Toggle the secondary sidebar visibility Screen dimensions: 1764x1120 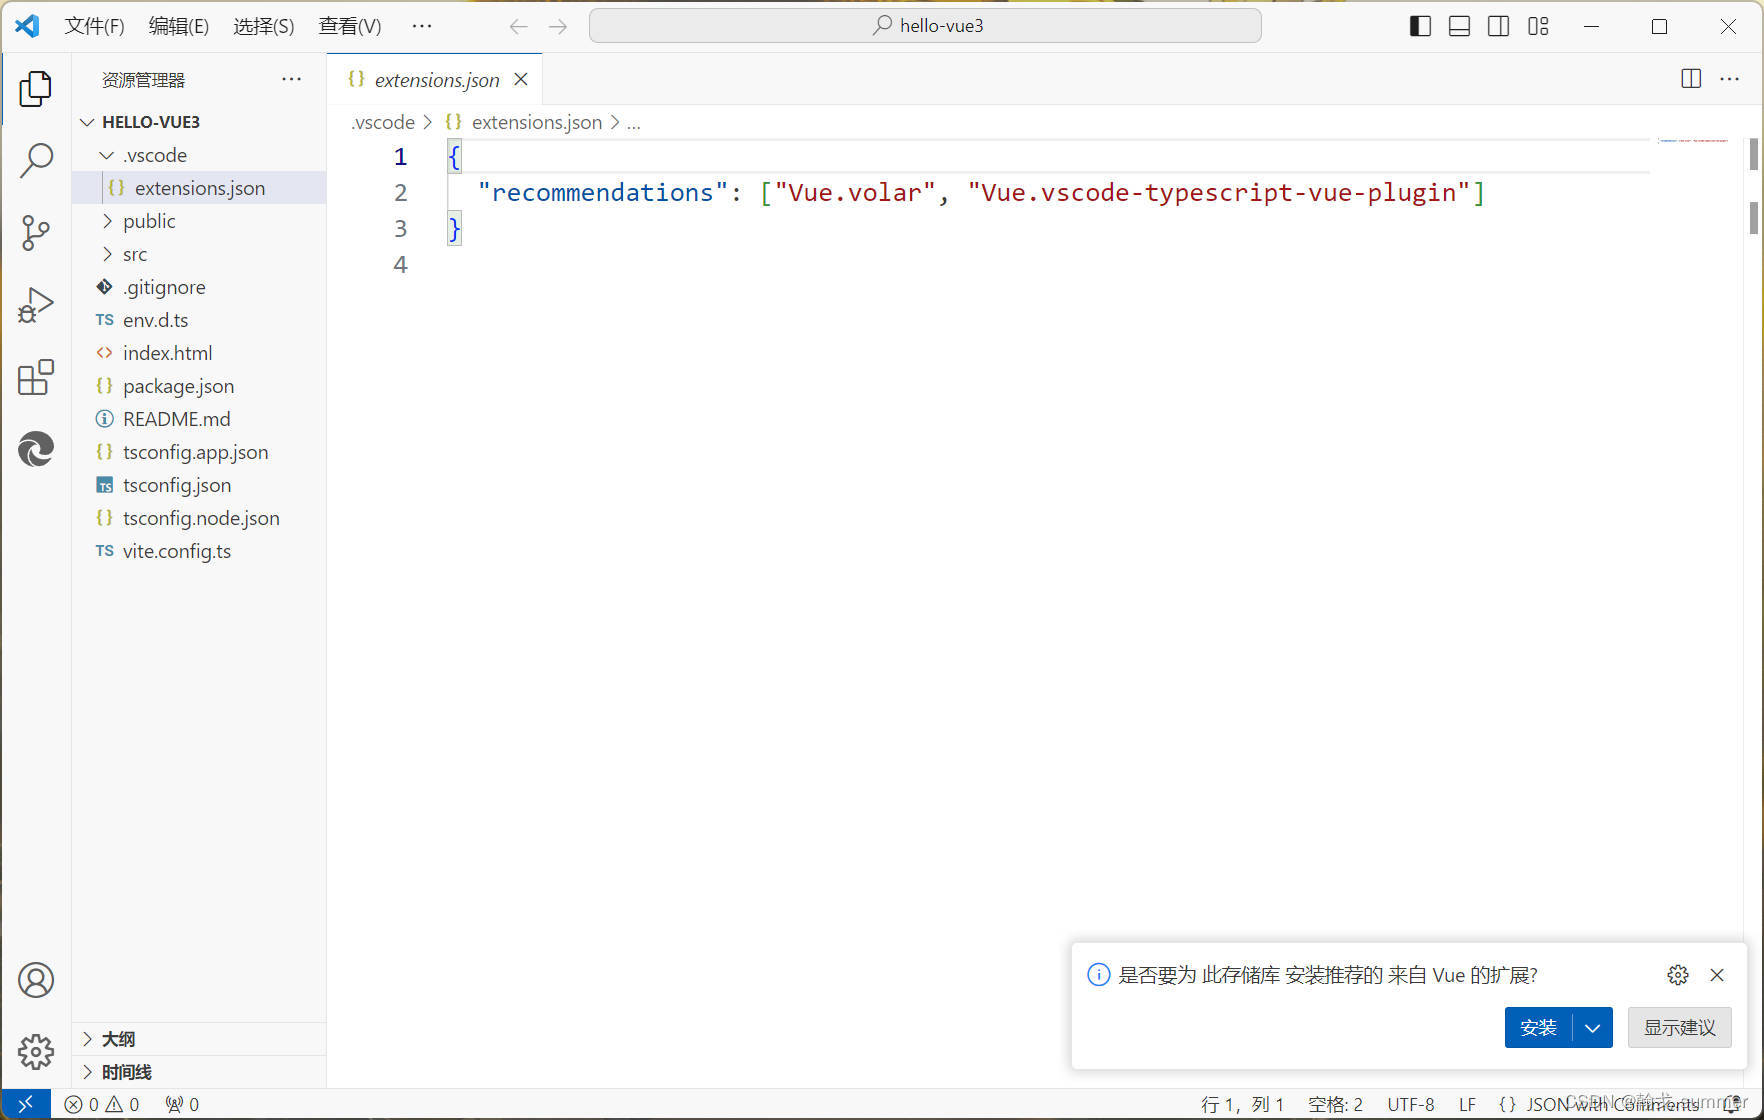click(1498, 26)
